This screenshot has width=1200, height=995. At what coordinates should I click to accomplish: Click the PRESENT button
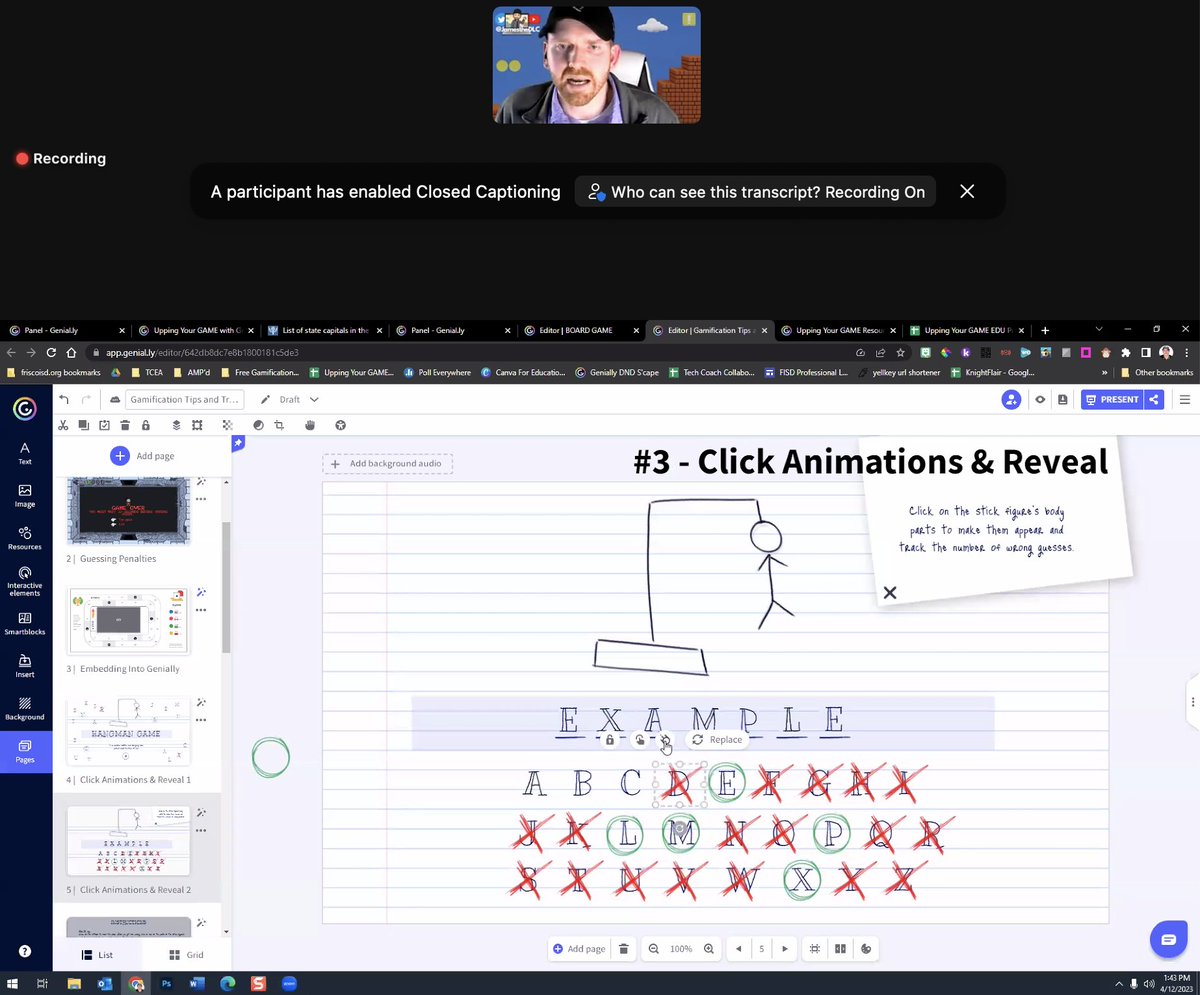click(x=1111, y=399)
